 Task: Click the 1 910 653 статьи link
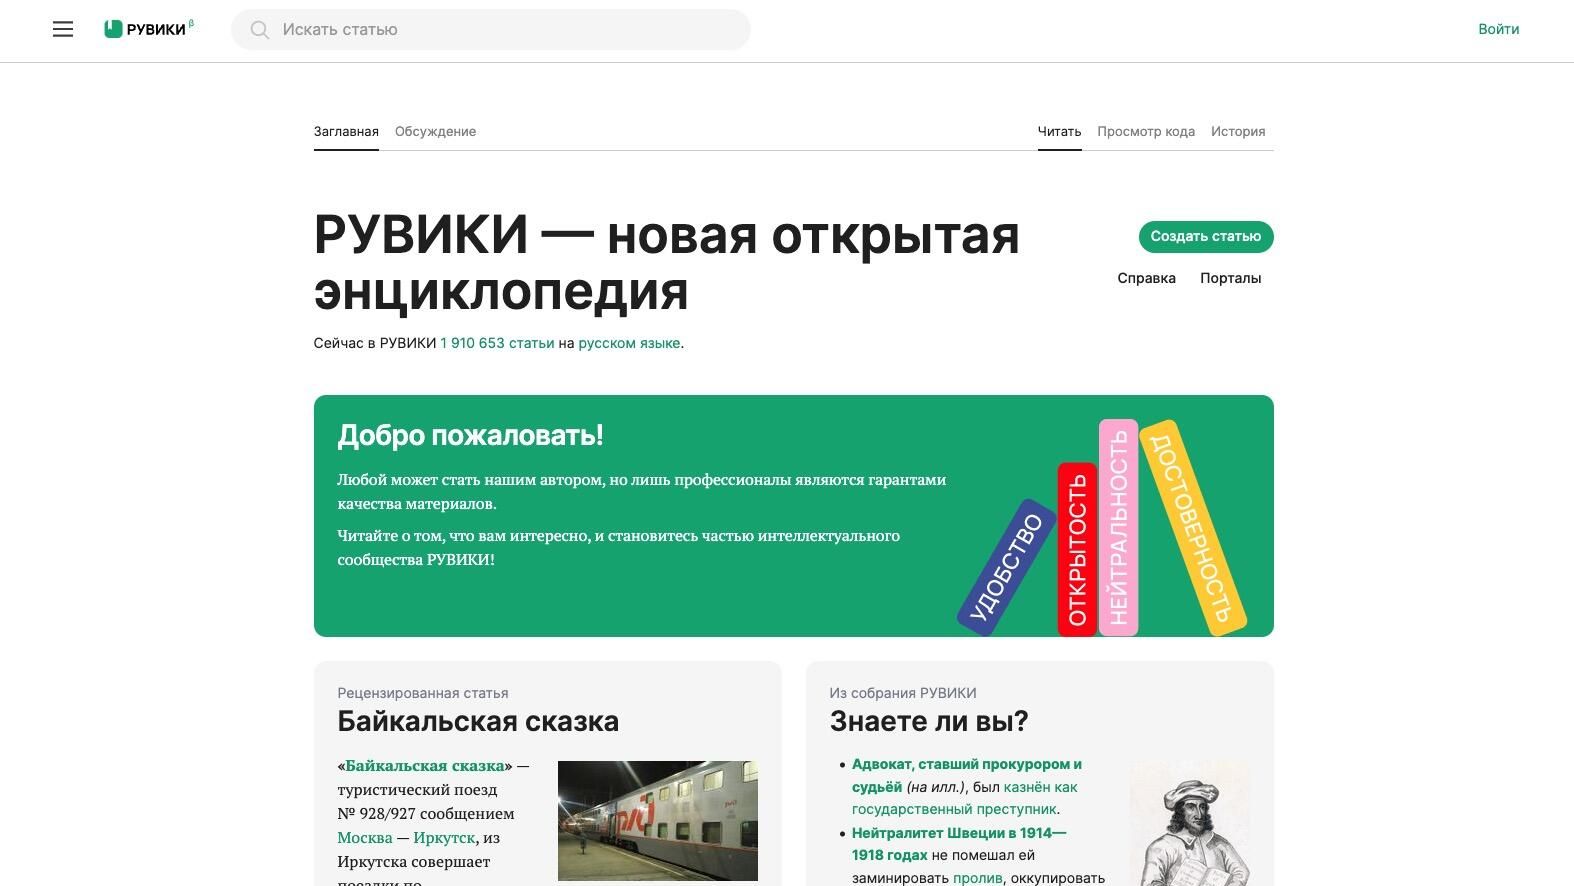point(497,343)
